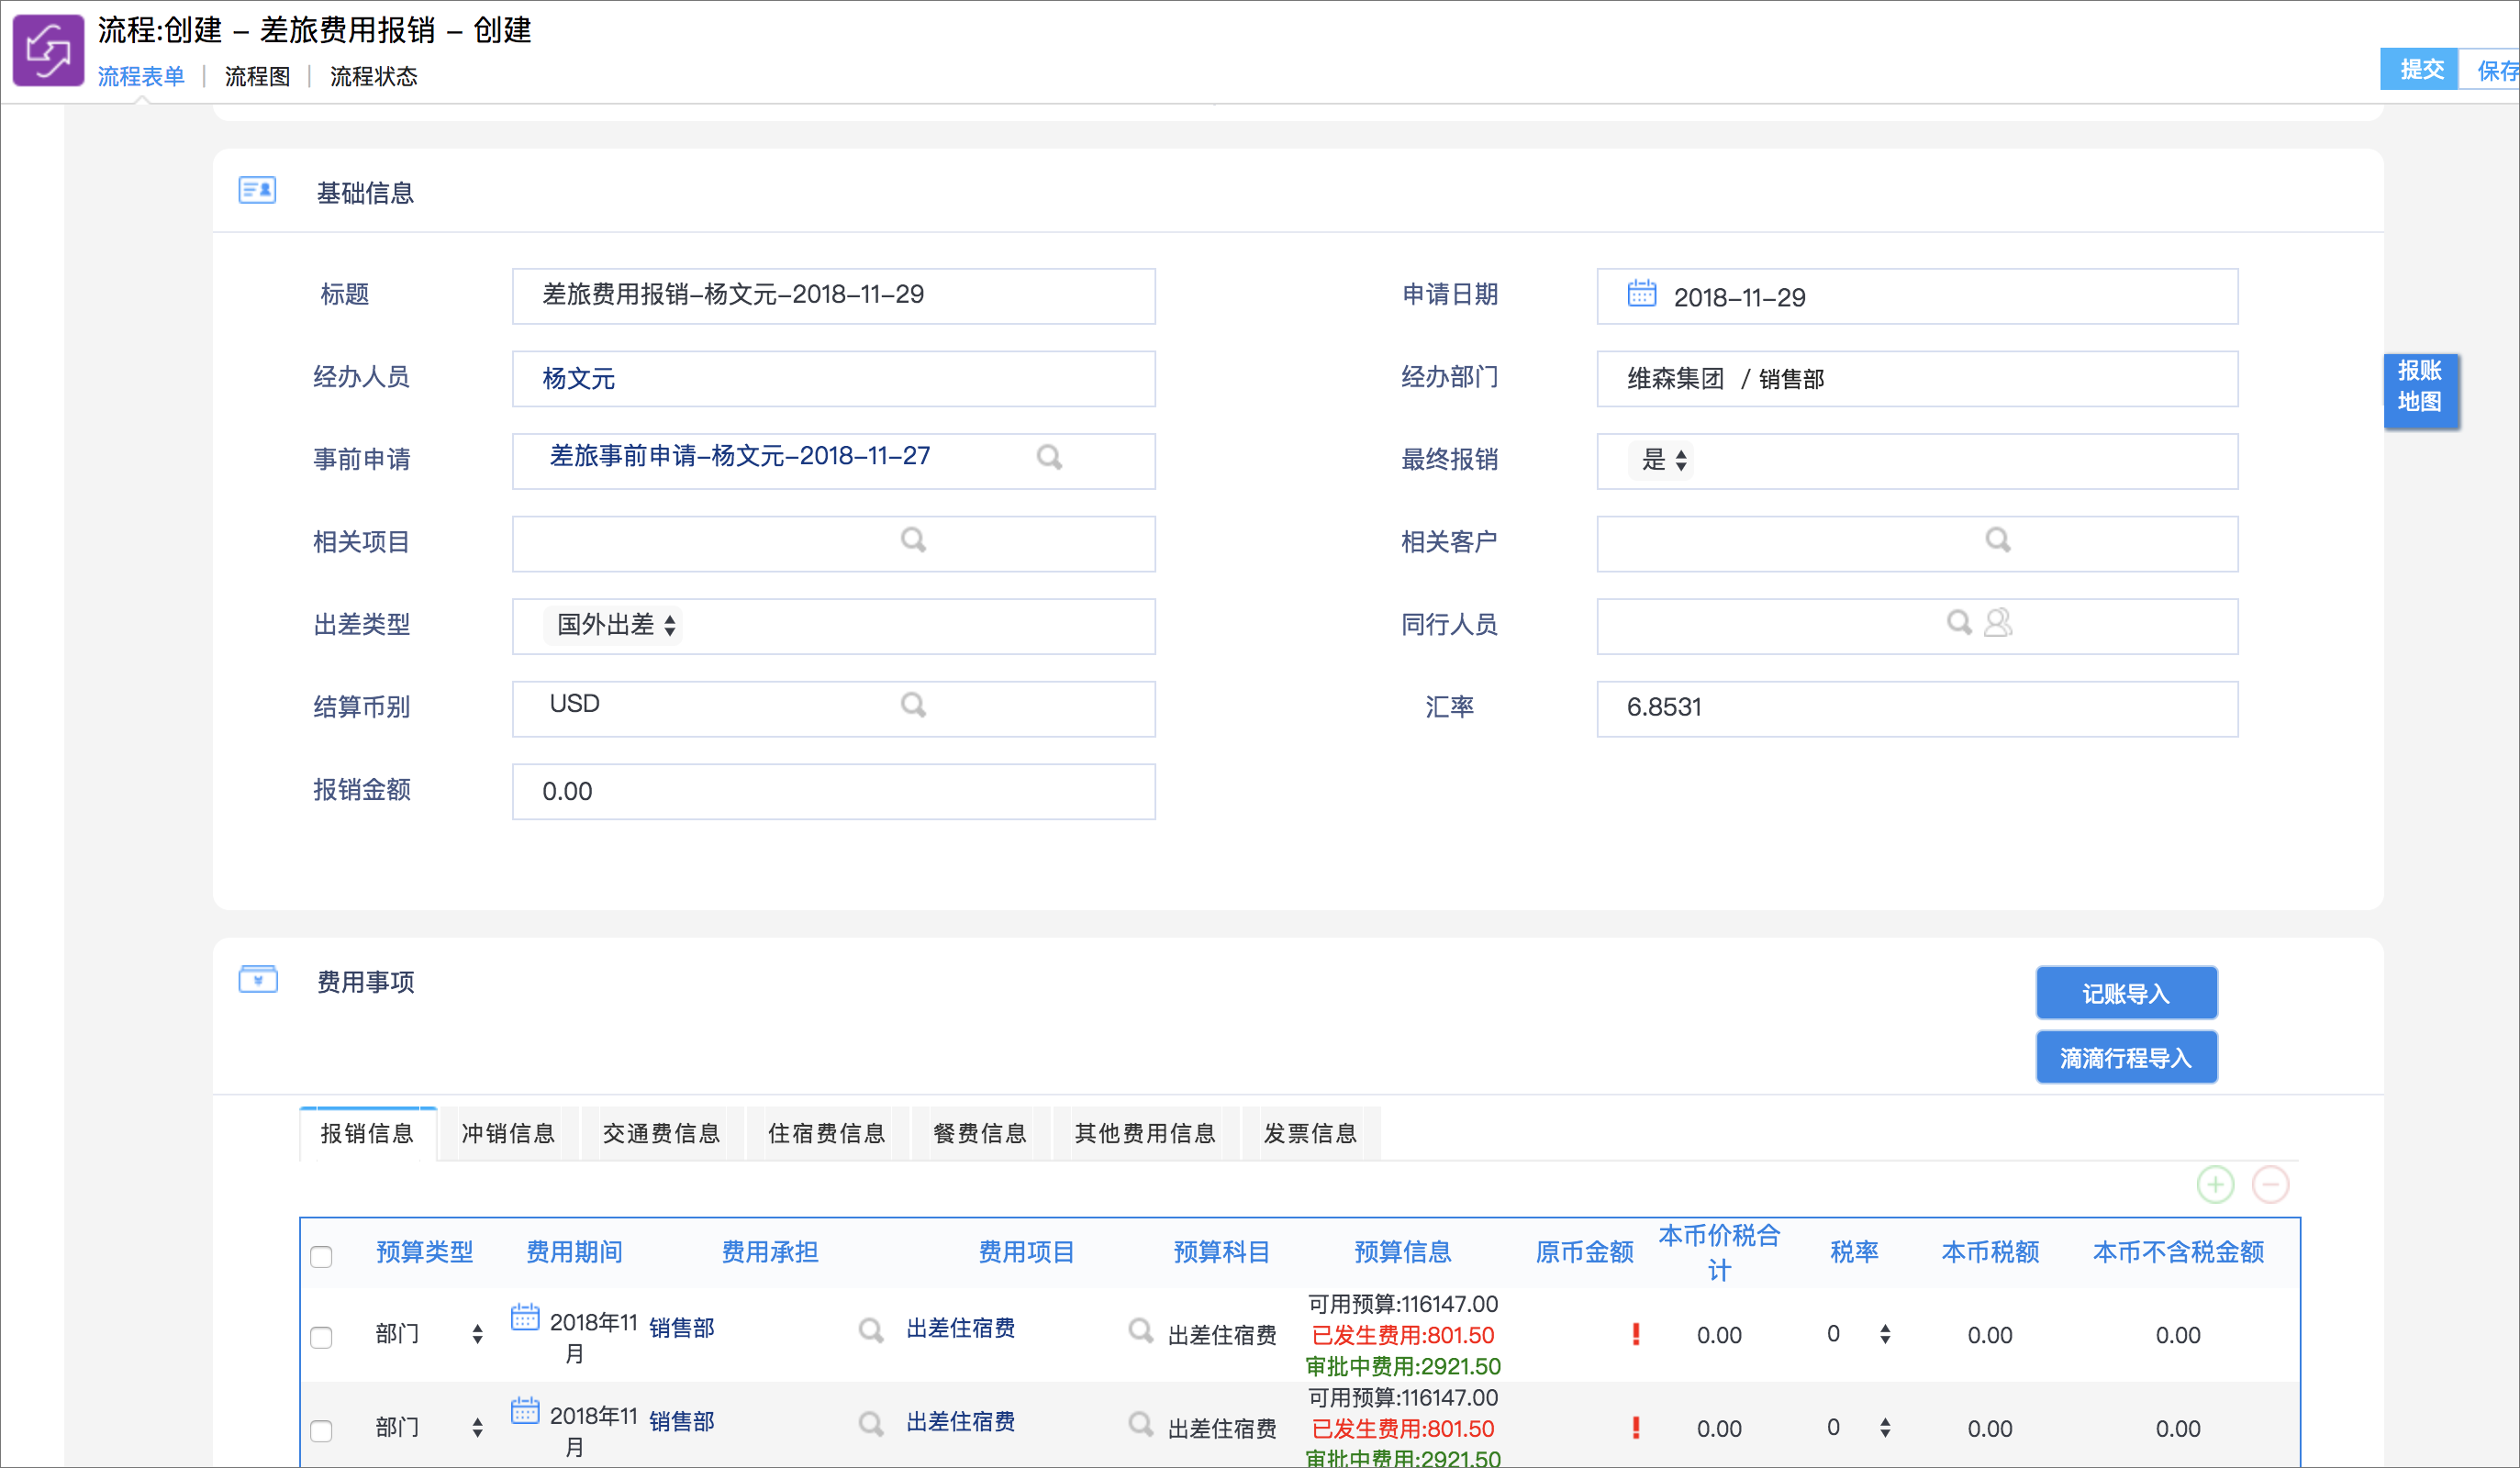Click the 记账导入 button
2520x1468 pixels.
click(x=2126, y=993)
